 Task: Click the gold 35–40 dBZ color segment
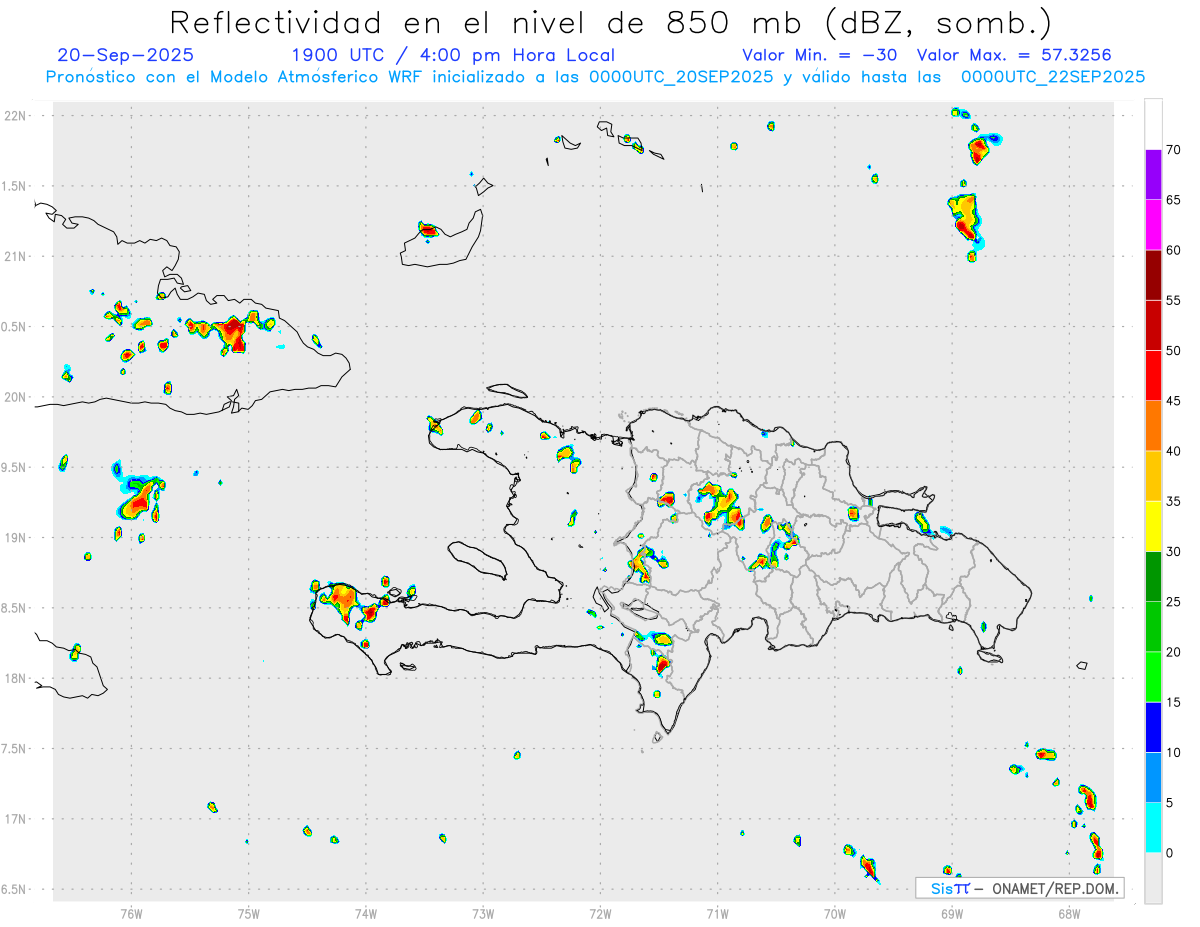click(1153, 476)
